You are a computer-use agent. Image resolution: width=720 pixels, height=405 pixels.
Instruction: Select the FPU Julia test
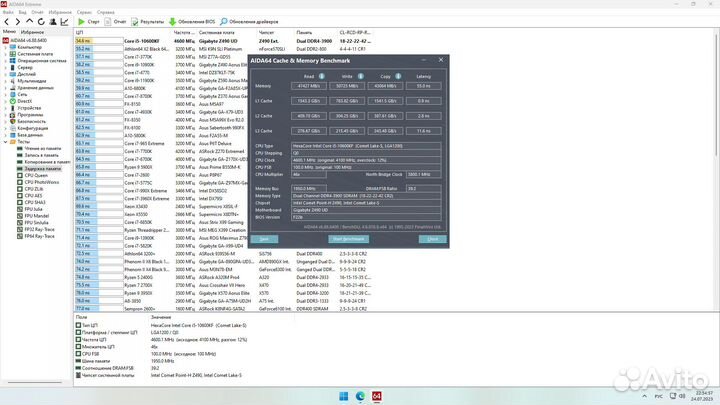tap(33, 209)
